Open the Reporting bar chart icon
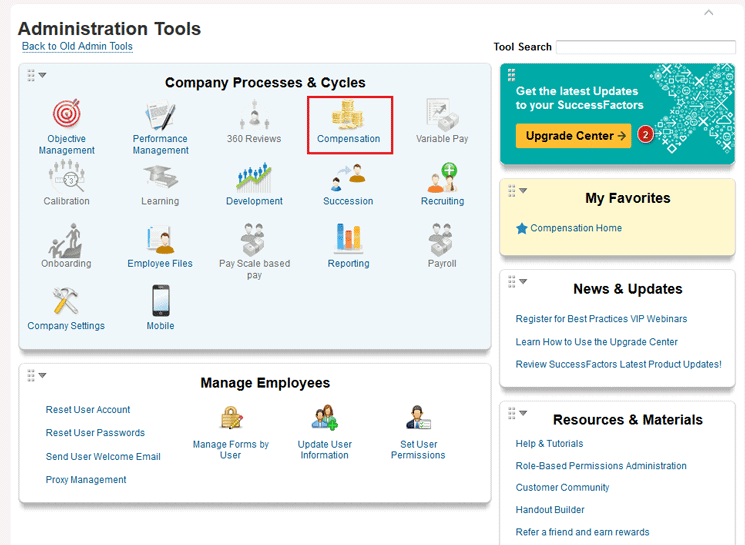745x545 pixels. coord(348,239)
